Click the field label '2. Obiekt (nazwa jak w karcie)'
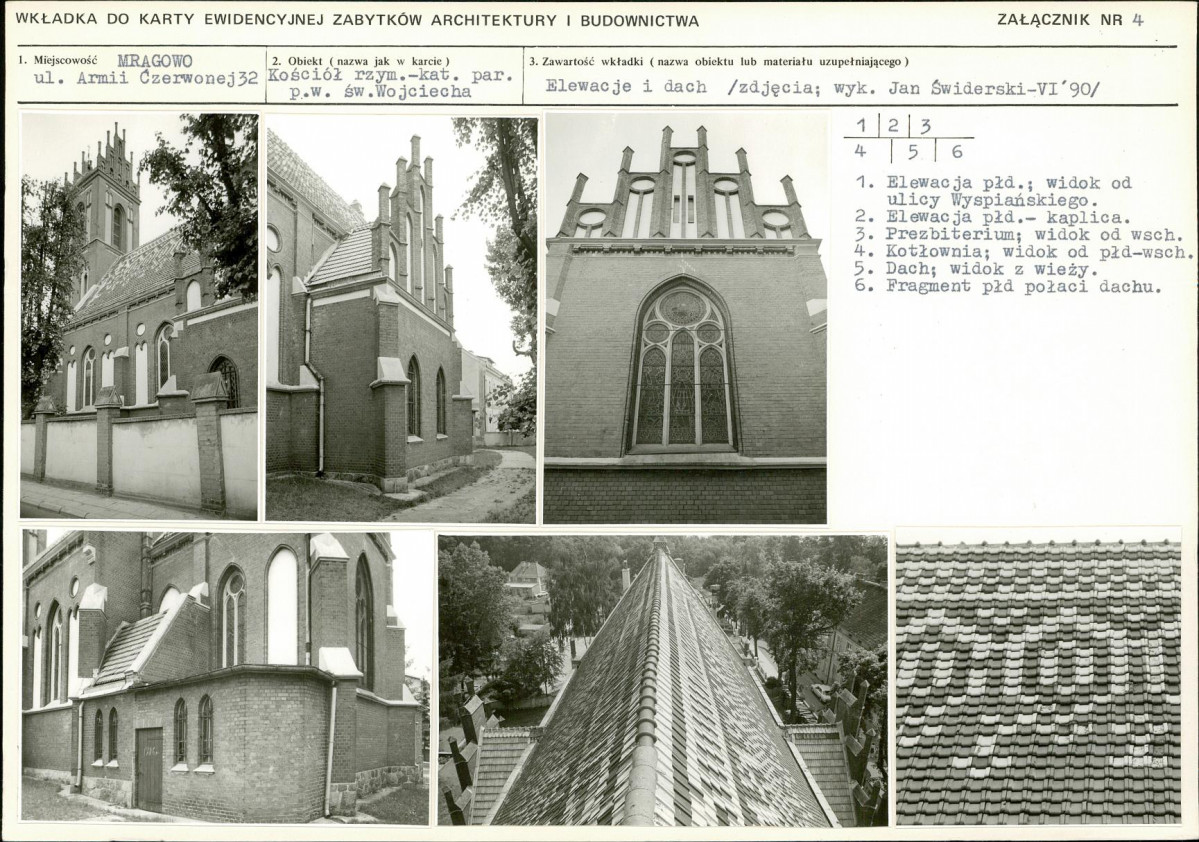The image size is (1199, 842). coord(361,61)
